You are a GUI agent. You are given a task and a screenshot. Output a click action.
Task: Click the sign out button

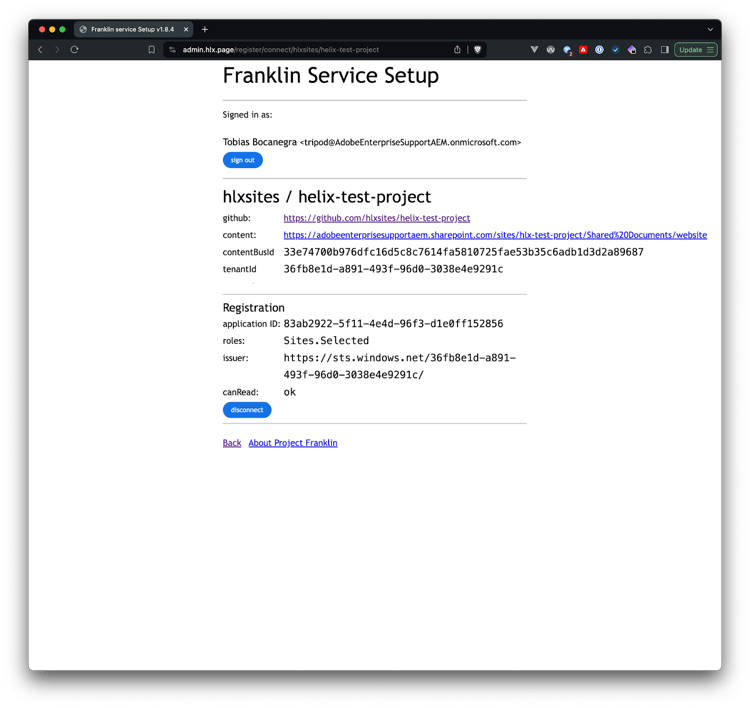pos(243,160)
